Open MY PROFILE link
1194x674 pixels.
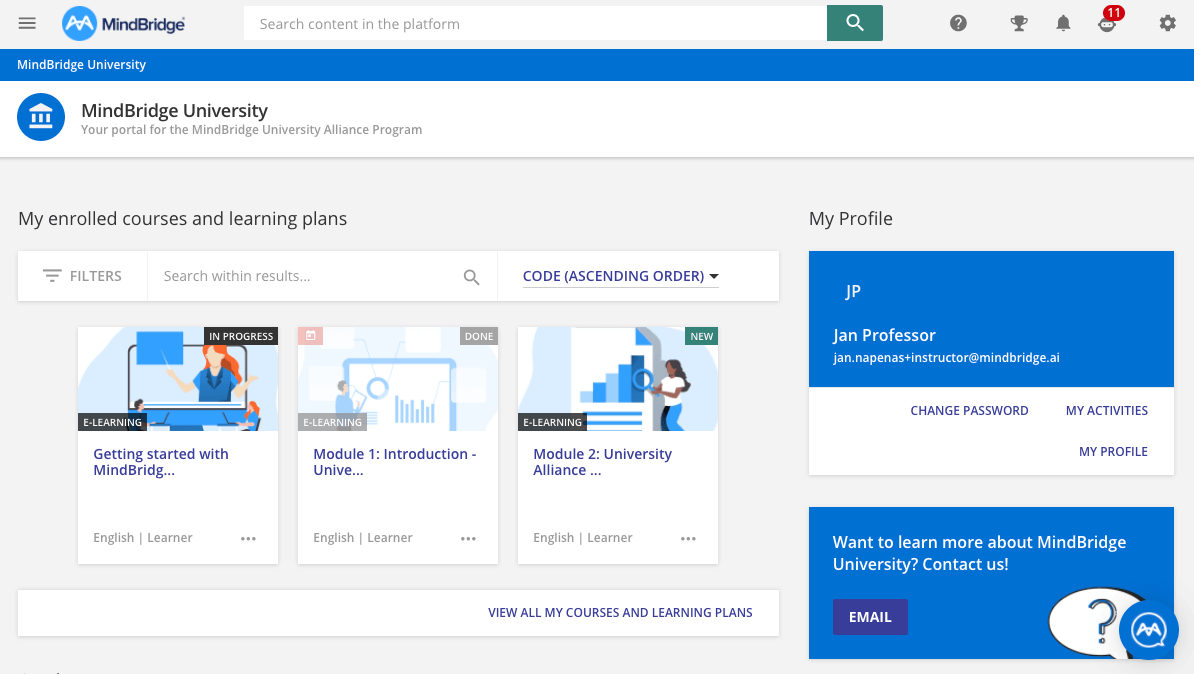(1113, 452)
